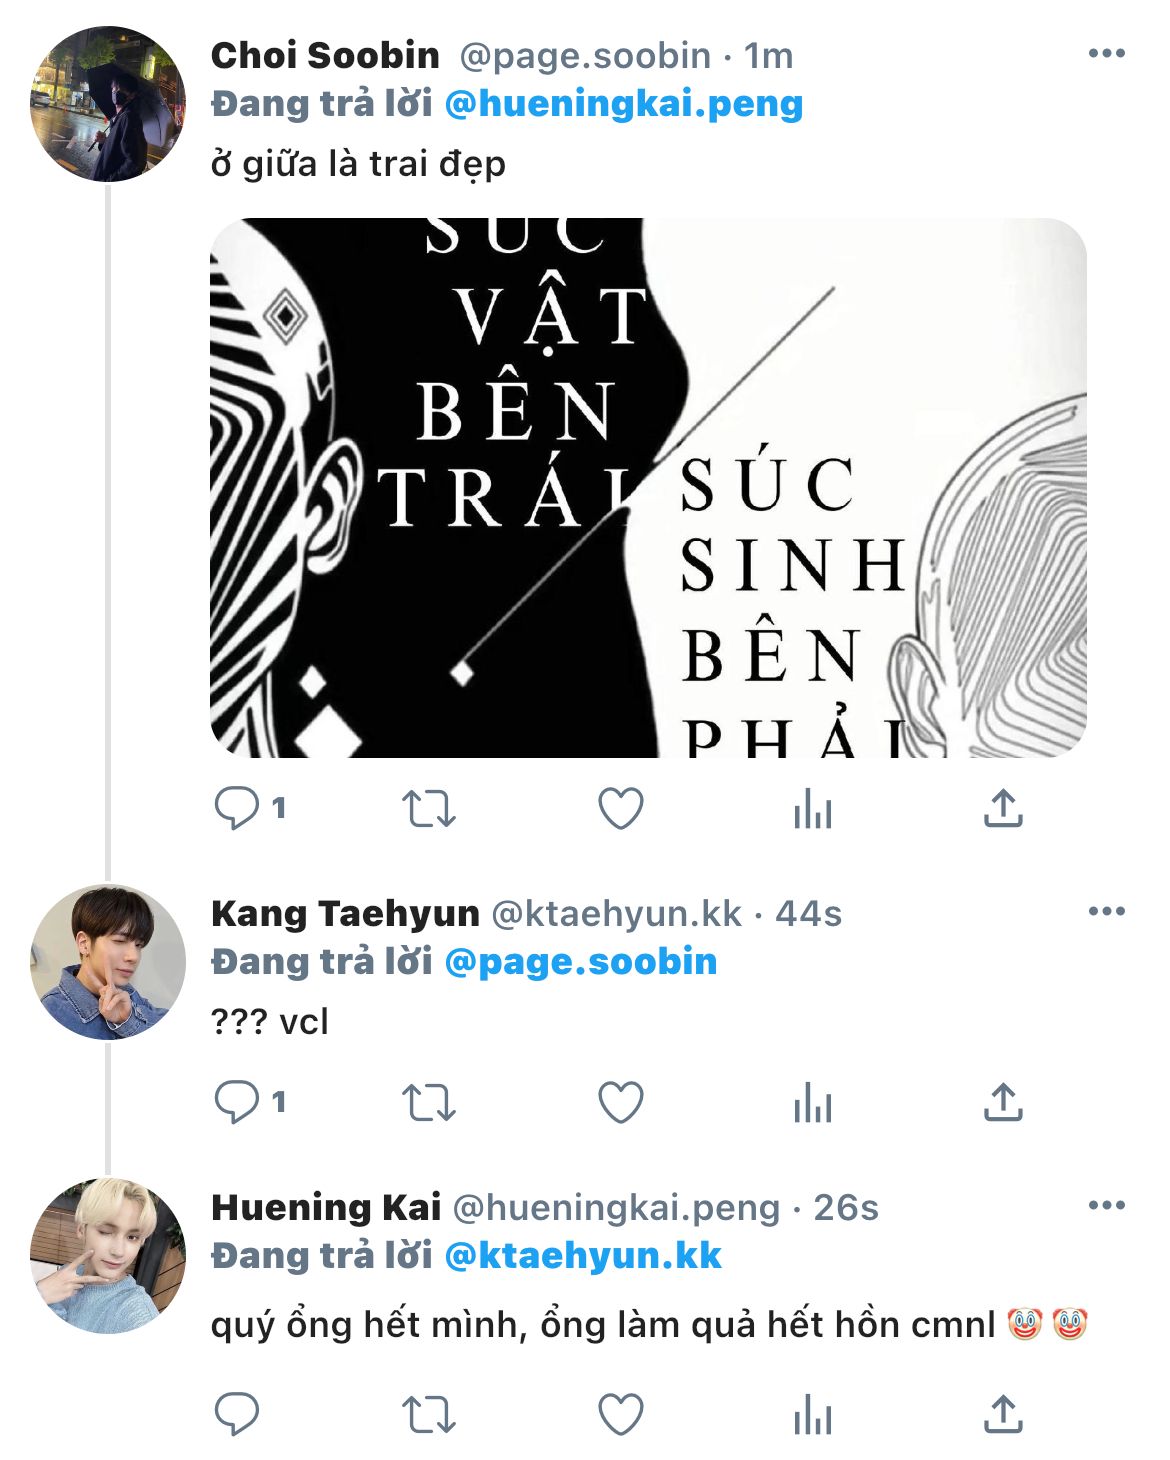1170x1460 pixels.
Task: Like Huening Kai's reply with heart icon
Action: click(620, 1415)
